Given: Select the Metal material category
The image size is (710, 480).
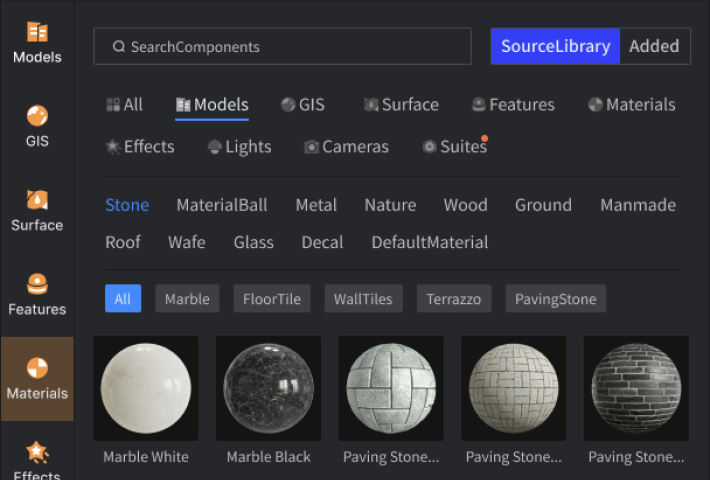Looking at the screenshot, I should pos(316,205).
